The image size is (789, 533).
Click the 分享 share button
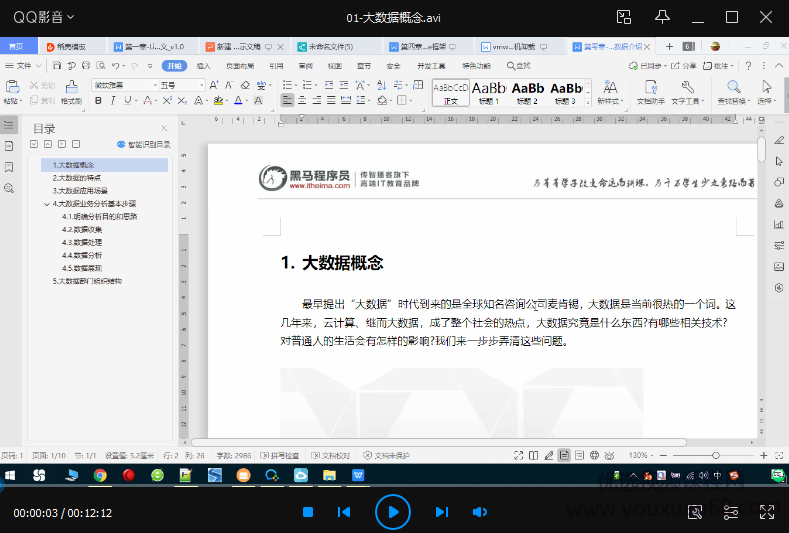[x=684, y=66]
